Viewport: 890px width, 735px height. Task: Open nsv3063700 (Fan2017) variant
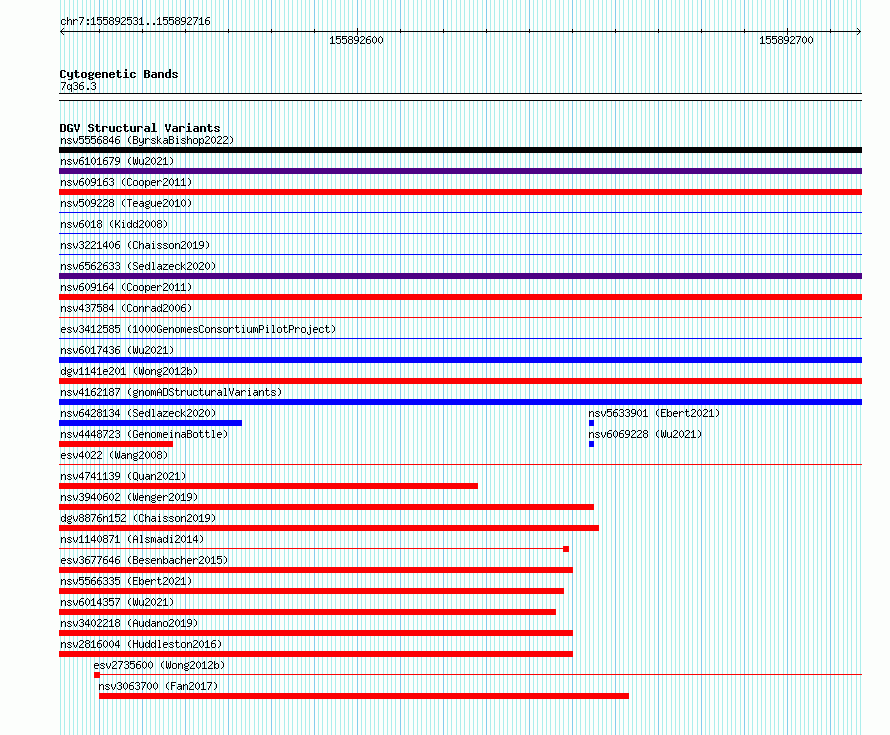coord(158,686)
